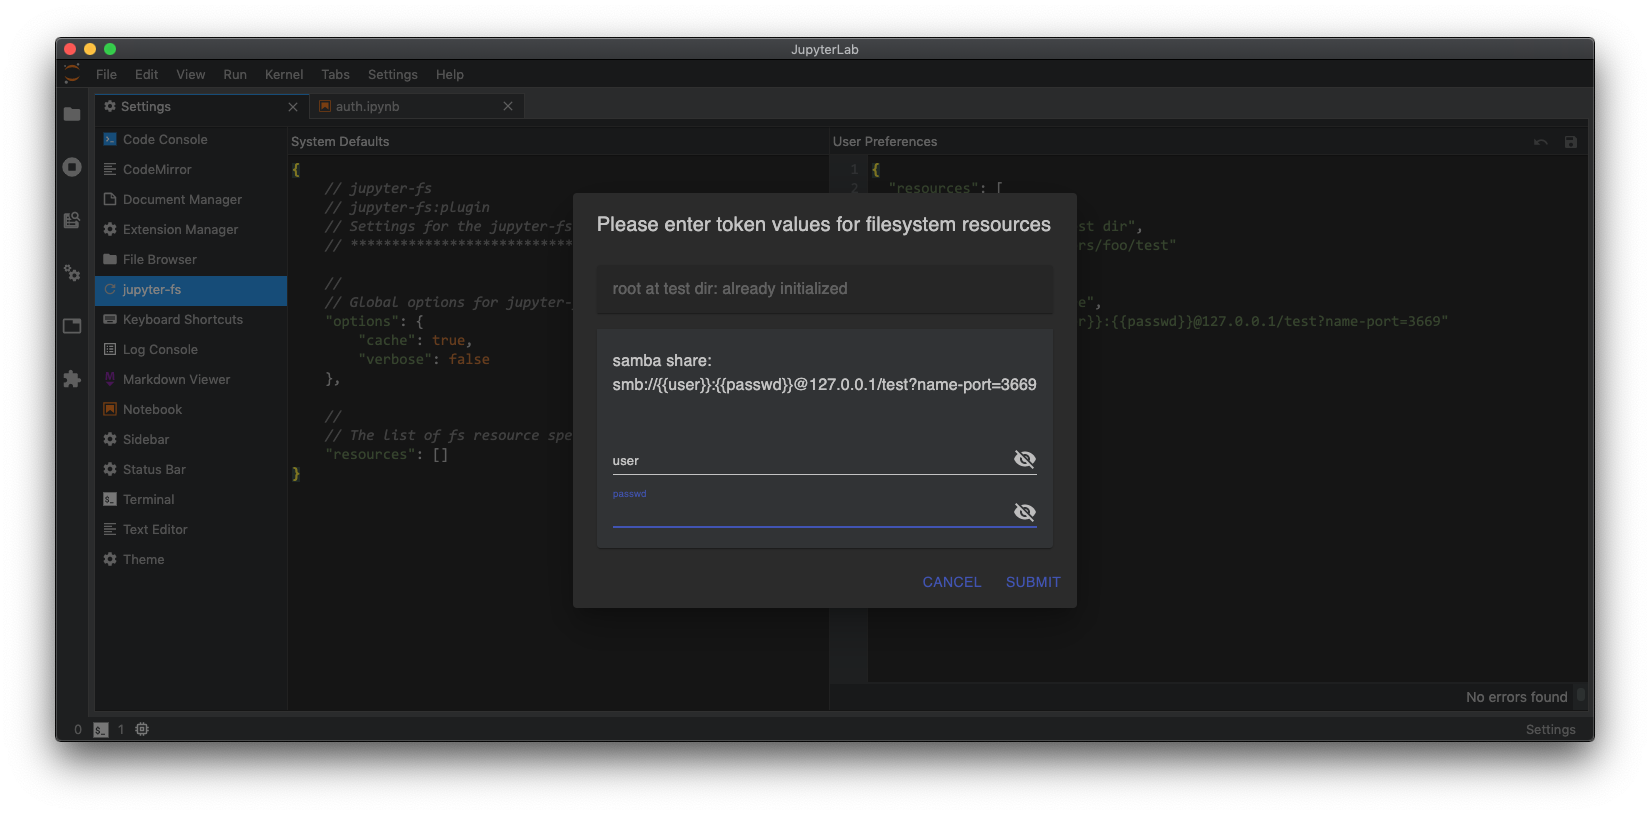
Task: Open the Kernel menu
Action: point(284,75)
